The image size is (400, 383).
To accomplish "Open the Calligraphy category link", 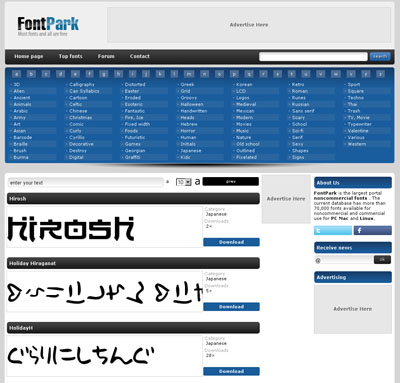I will (x=82, y=85).
